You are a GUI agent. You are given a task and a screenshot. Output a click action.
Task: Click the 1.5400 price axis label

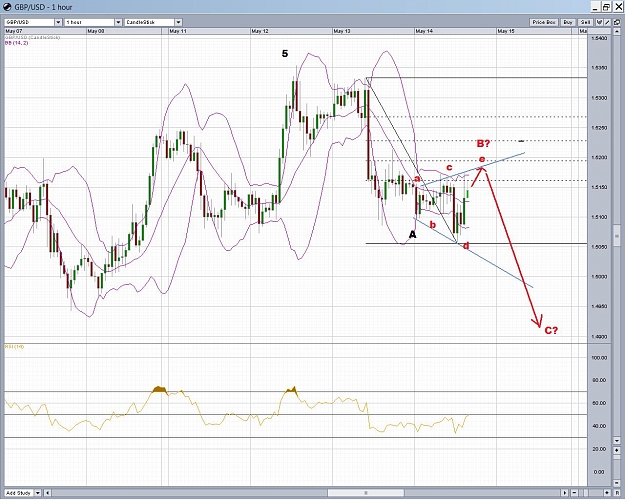[x=599, y=38]
